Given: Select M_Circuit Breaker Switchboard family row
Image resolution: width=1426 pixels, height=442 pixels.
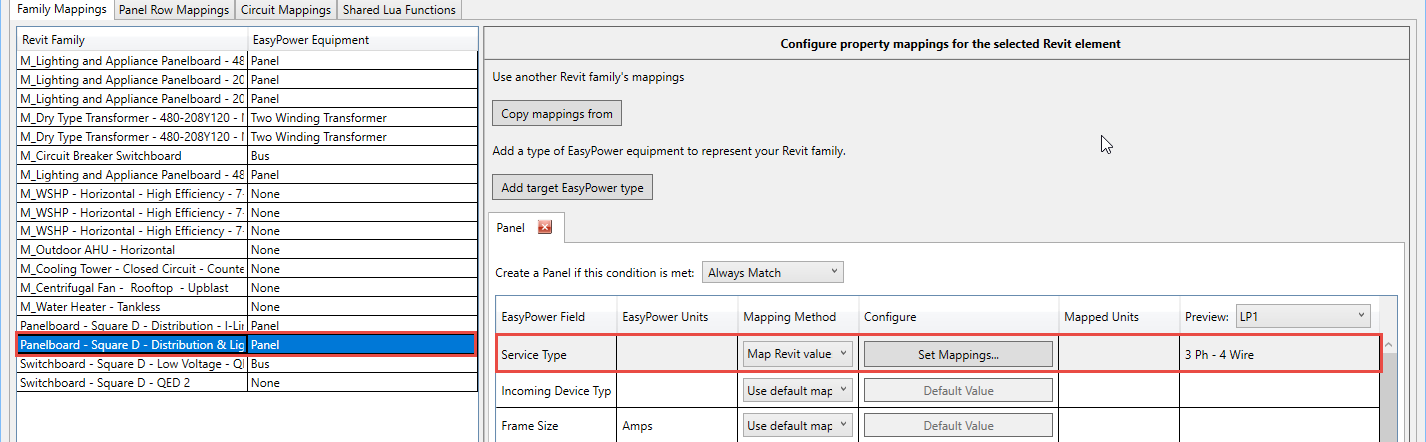Looking at the screenshot, I should [x=132, y=156].
